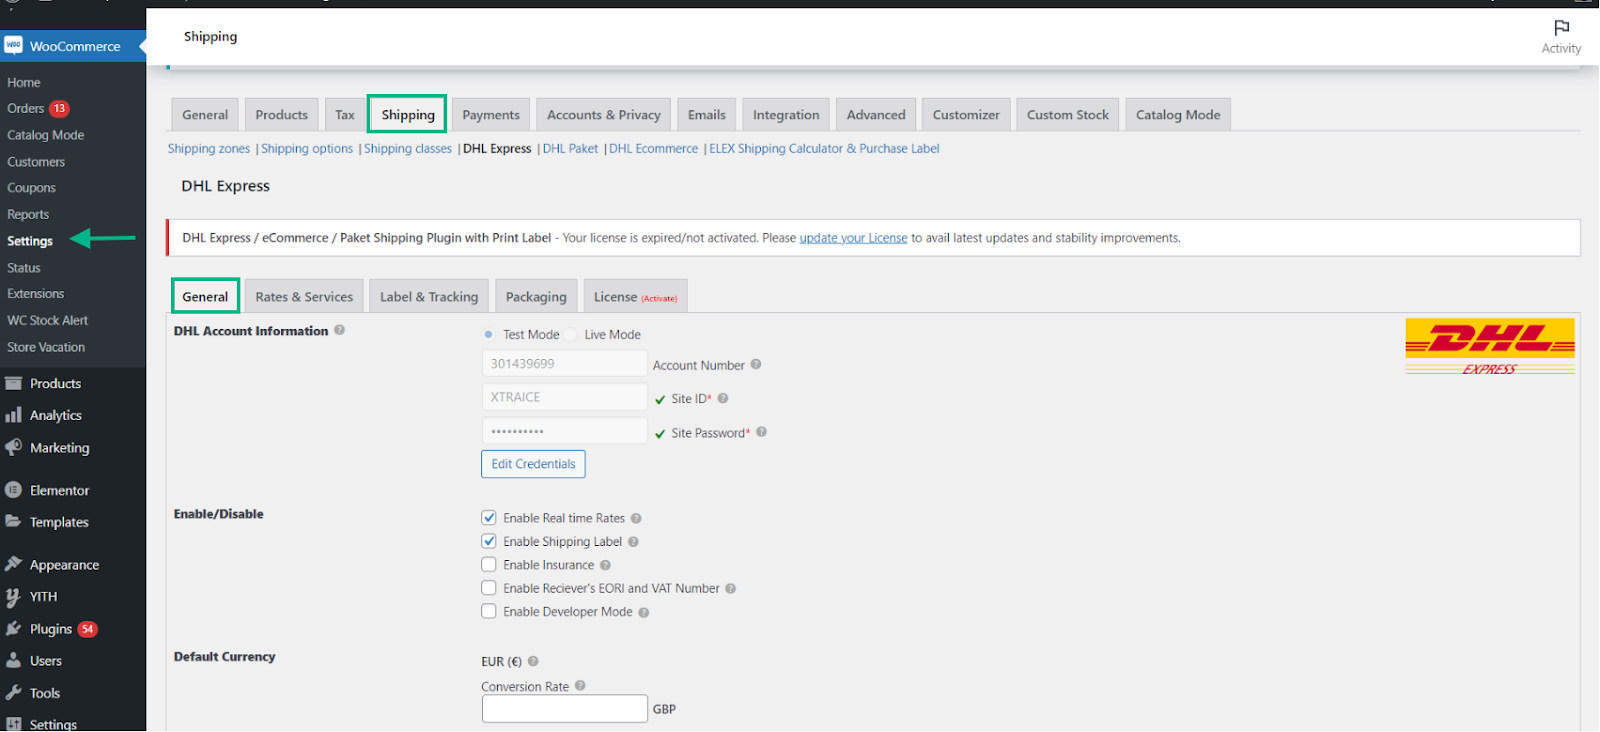This screenshot has width=1600, height=732.
Task: Open Reports in the sidebar
Action: pos(28,215)
